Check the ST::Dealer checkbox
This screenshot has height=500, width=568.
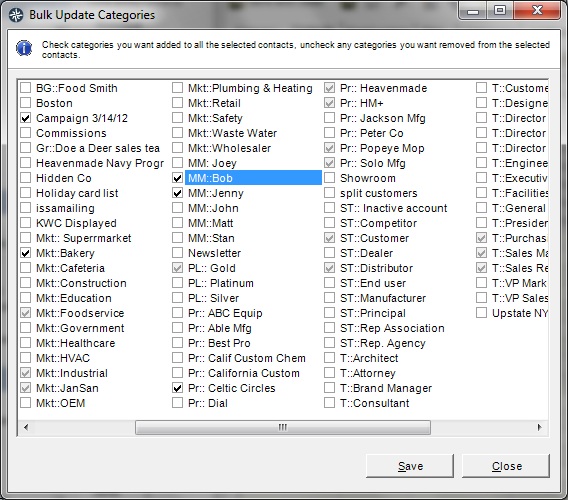pyautogui.click(x=329, y=253)
